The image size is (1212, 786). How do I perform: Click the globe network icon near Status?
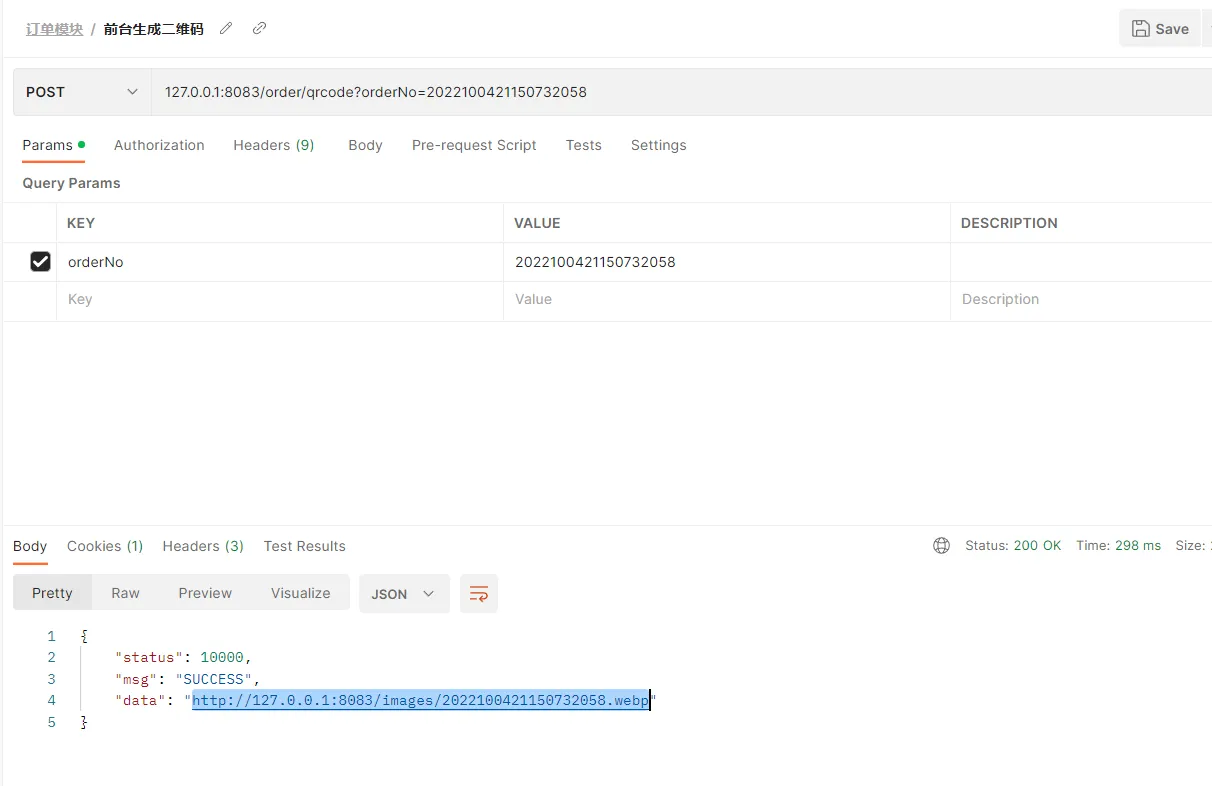point(941,546)
